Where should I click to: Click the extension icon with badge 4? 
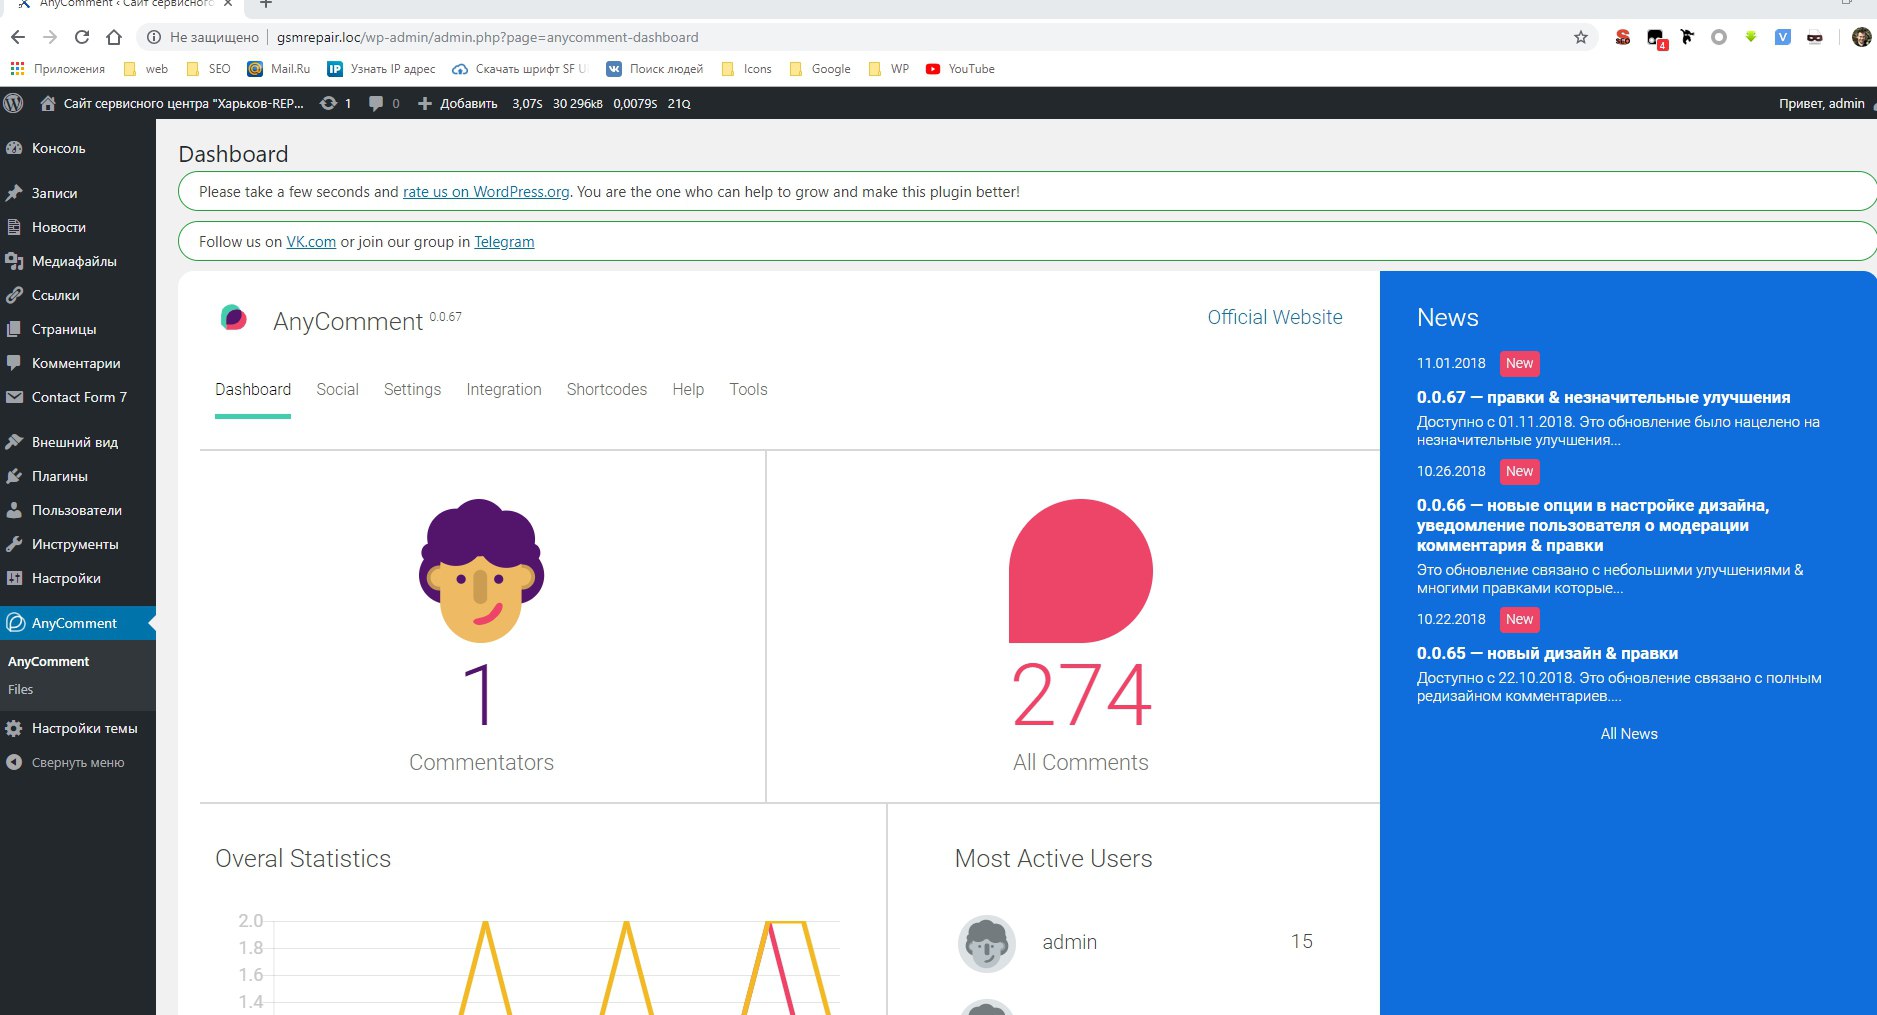point(1656,38)
